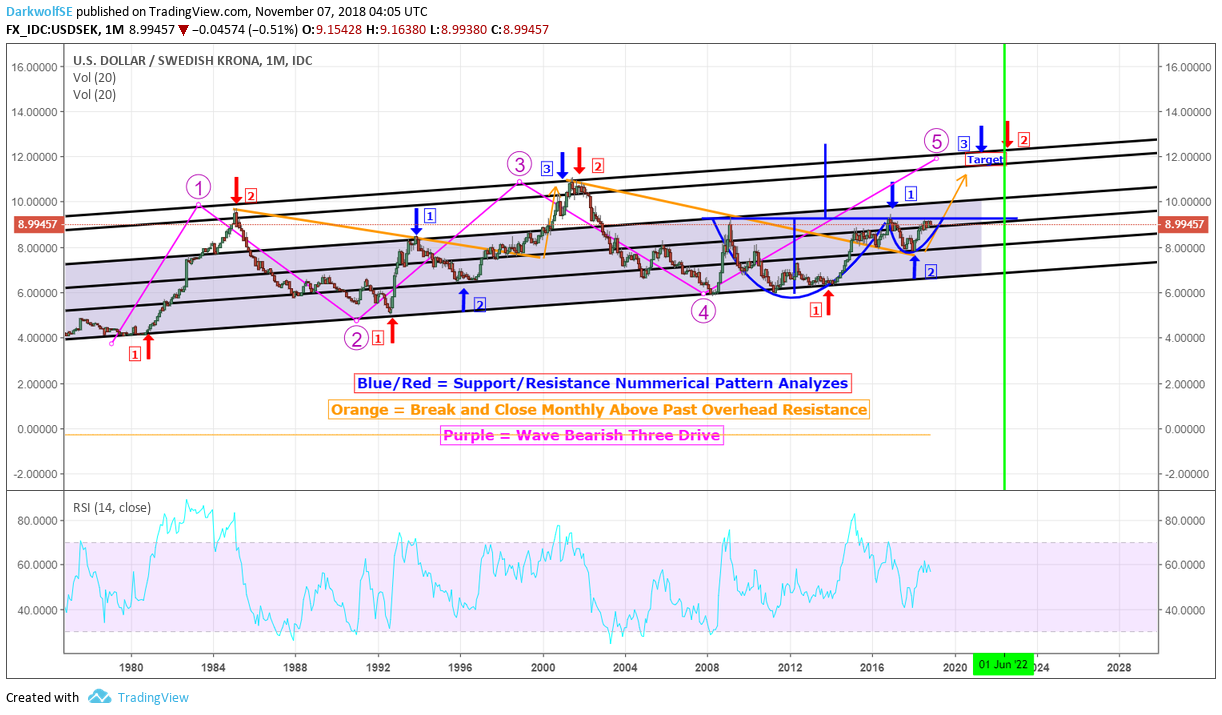Select the circled wave number 2 marker
The height and width of the screenshot is (715, 1222).
[x=357, y=339]
